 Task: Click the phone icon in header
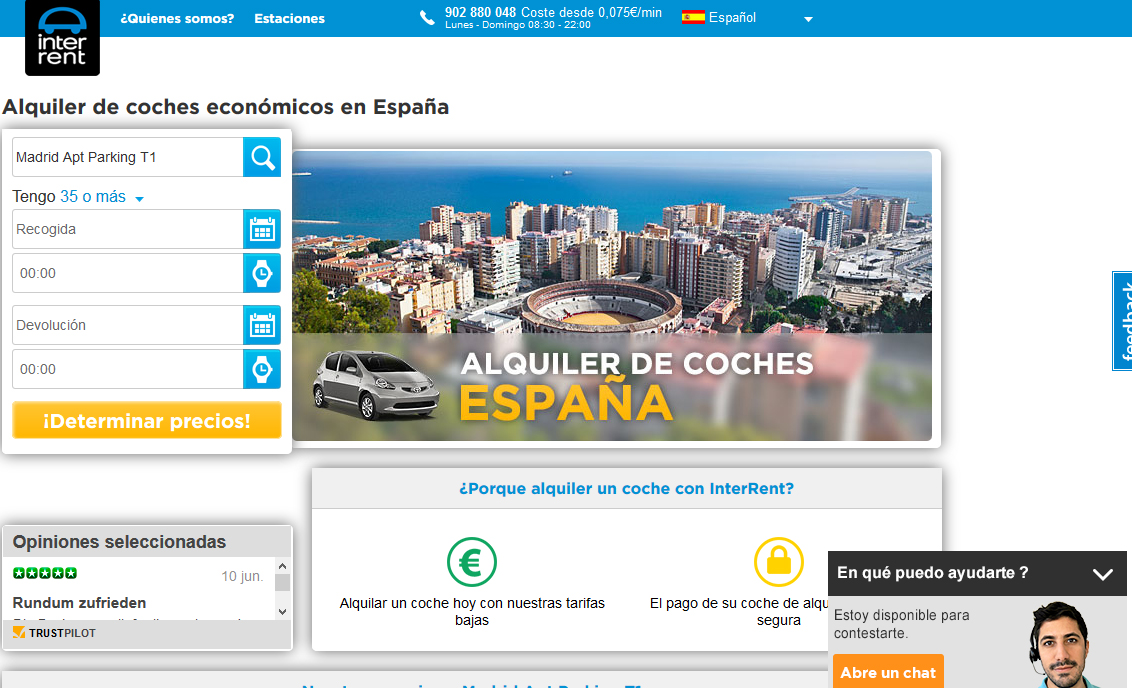click(x=428, y=18)
